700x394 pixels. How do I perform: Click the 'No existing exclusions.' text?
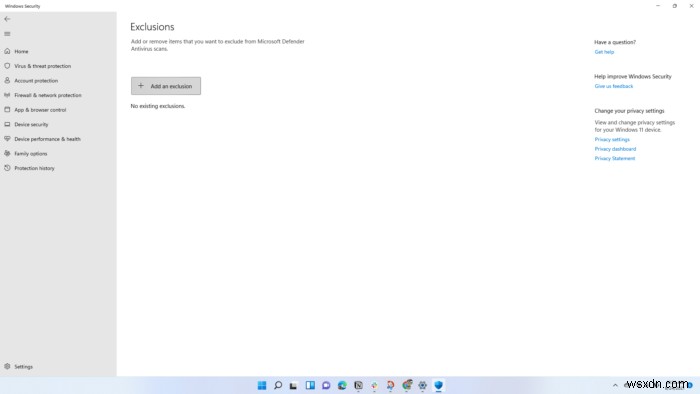158,106
